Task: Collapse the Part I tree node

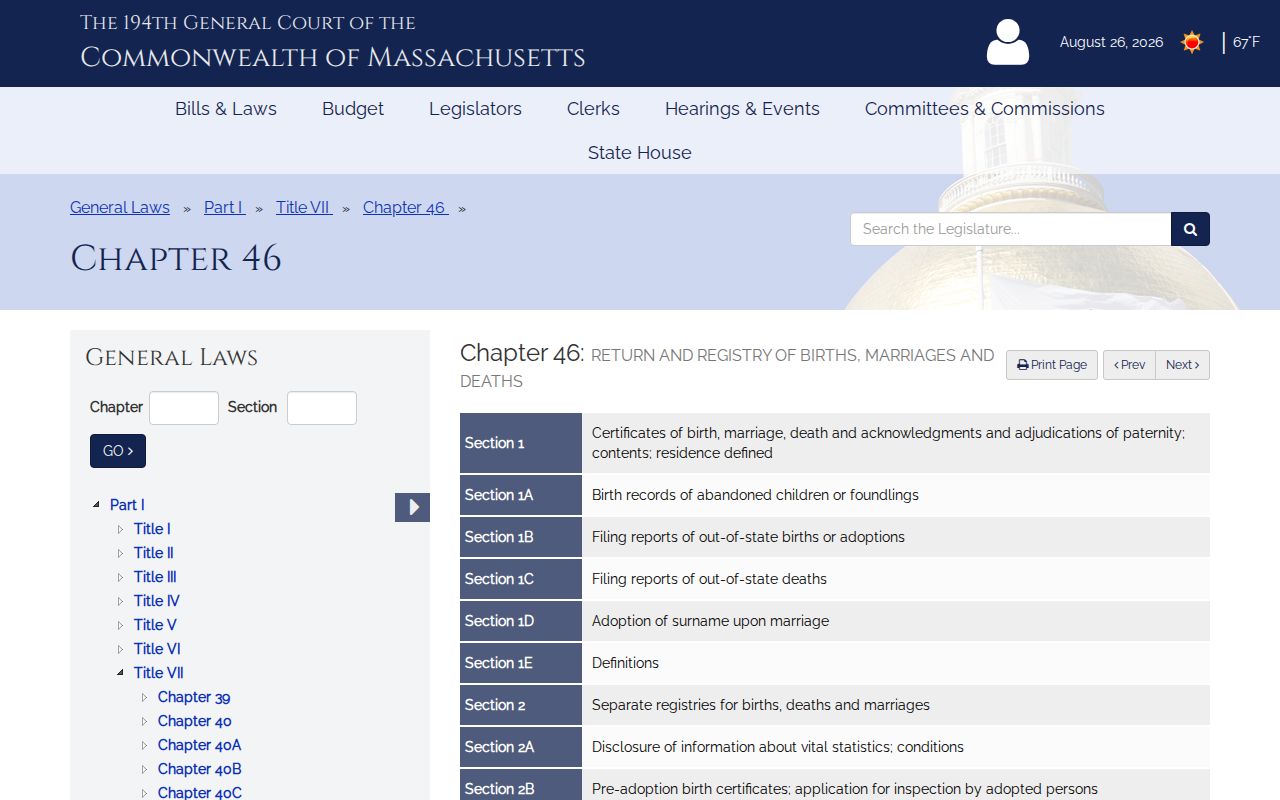Action: coord(96,505)
